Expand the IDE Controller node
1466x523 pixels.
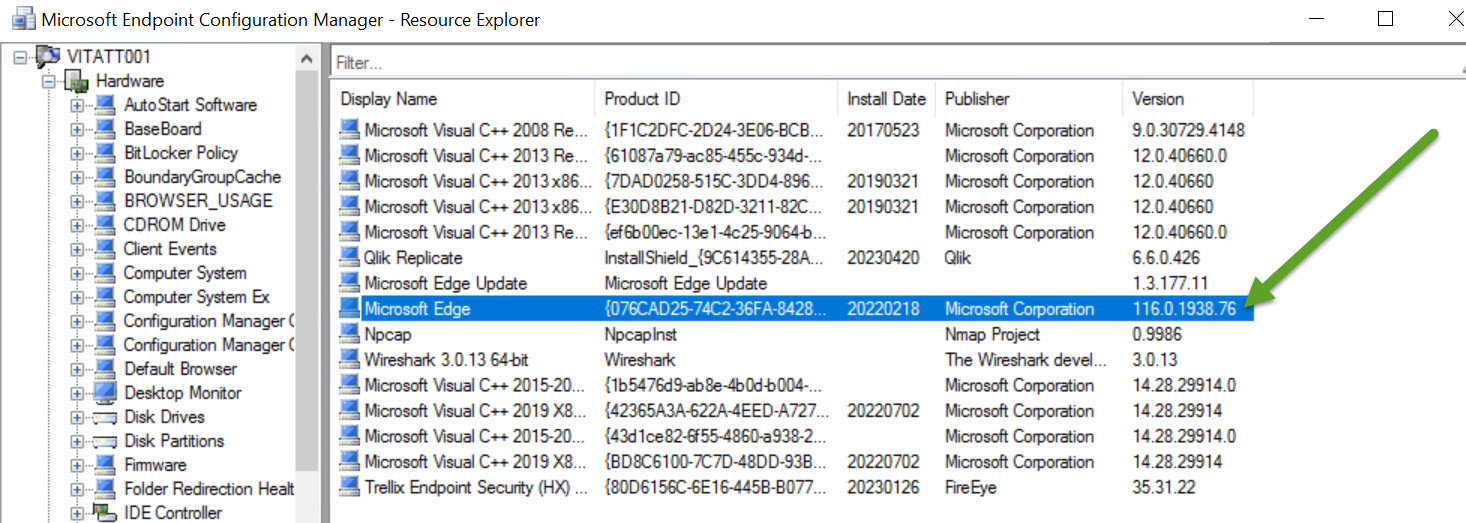click(x=77, y=513)
